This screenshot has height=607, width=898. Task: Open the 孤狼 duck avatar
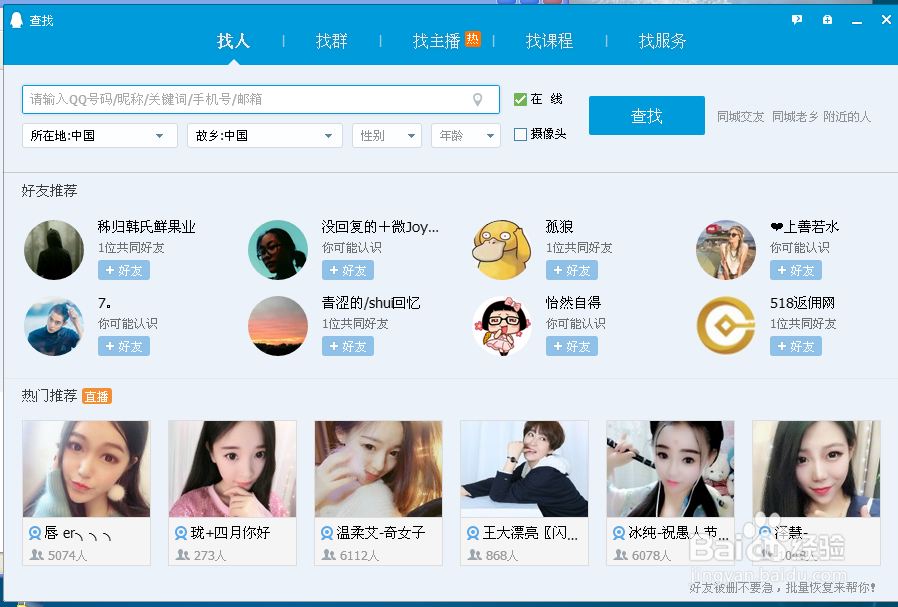point(502,250)
